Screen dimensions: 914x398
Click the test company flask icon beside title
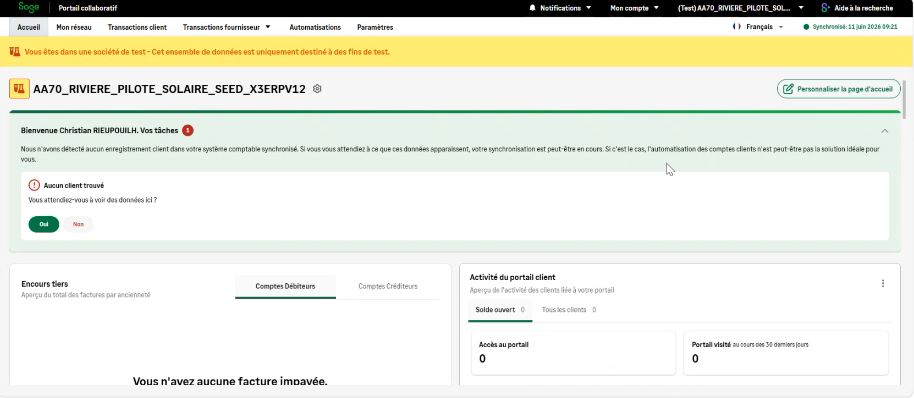(19, 89)
